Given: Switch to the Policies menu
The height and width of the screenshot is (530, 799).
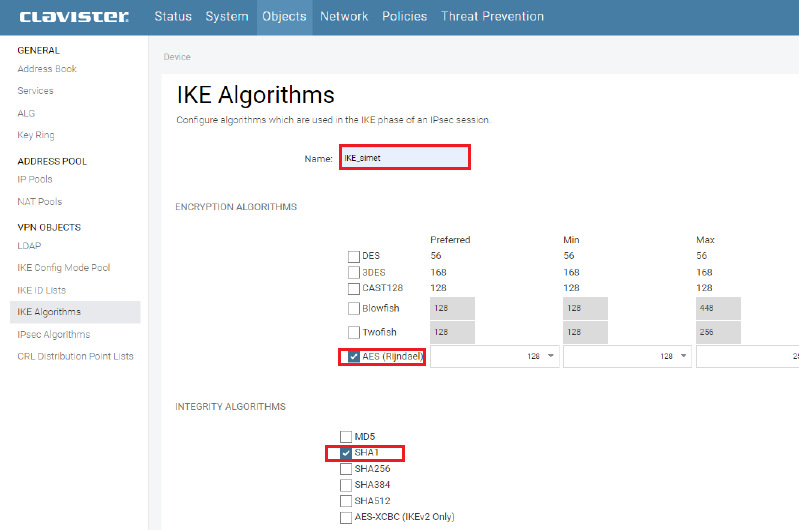Looking at the screenshot, I should (x=404, y=17).
